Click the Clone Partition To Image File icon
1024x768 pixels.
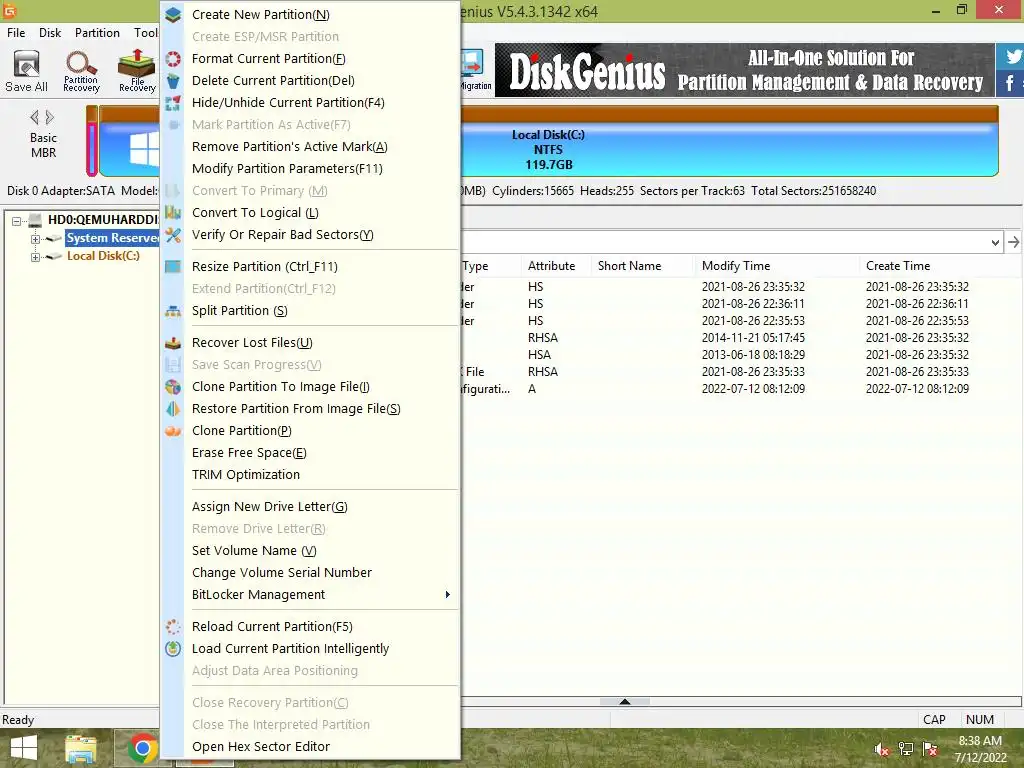pyautogui.click(x=173, y=387)
